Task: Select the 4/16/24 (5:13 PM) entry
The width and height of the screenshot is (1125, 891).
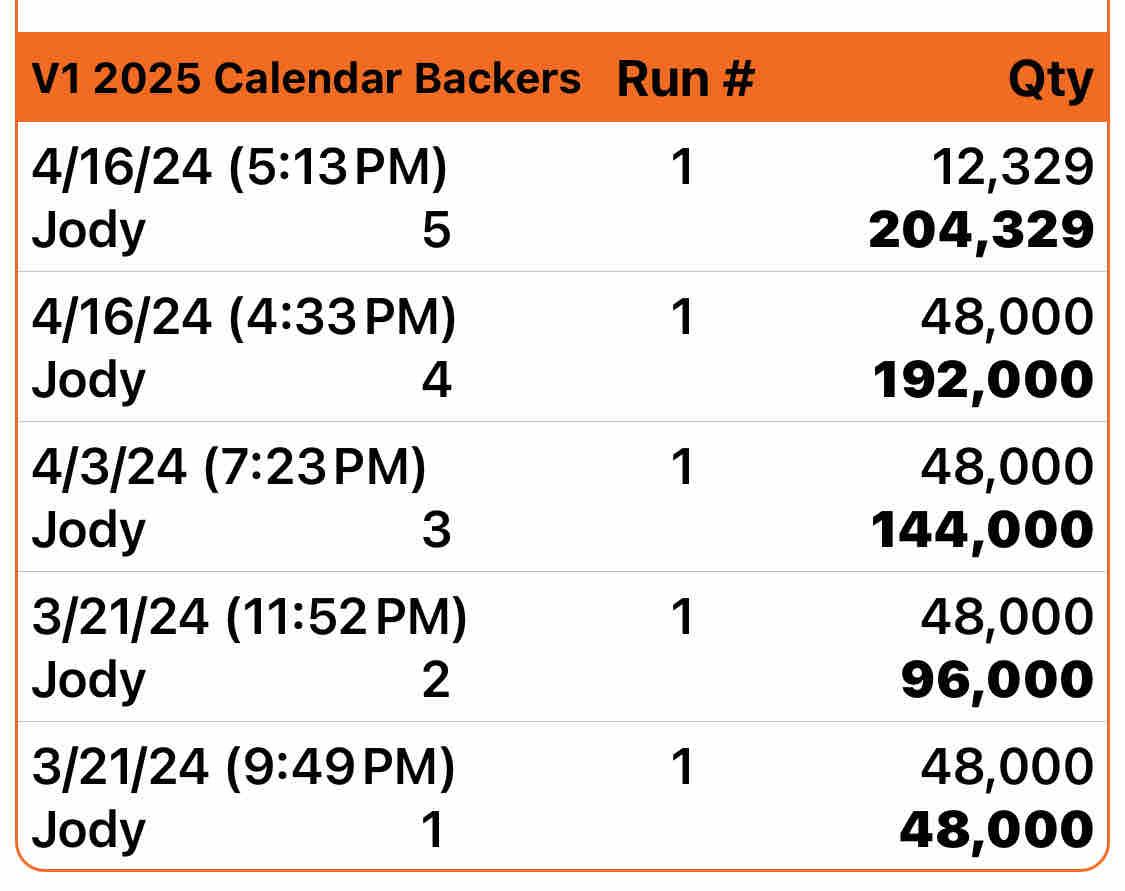Action: click(239, 167)
